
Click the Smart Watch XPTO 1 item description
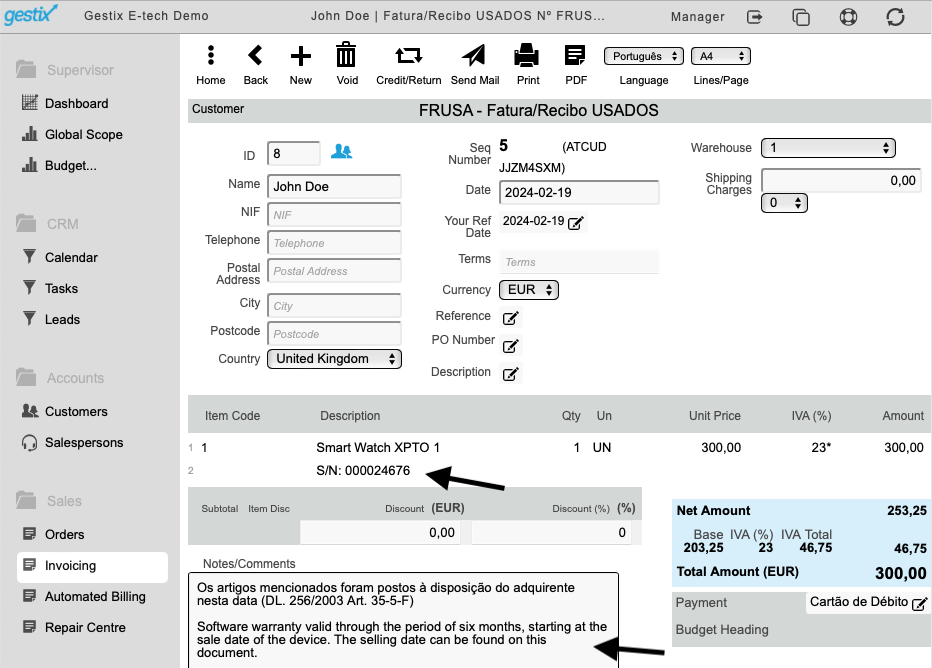click(x=377, y=448)
